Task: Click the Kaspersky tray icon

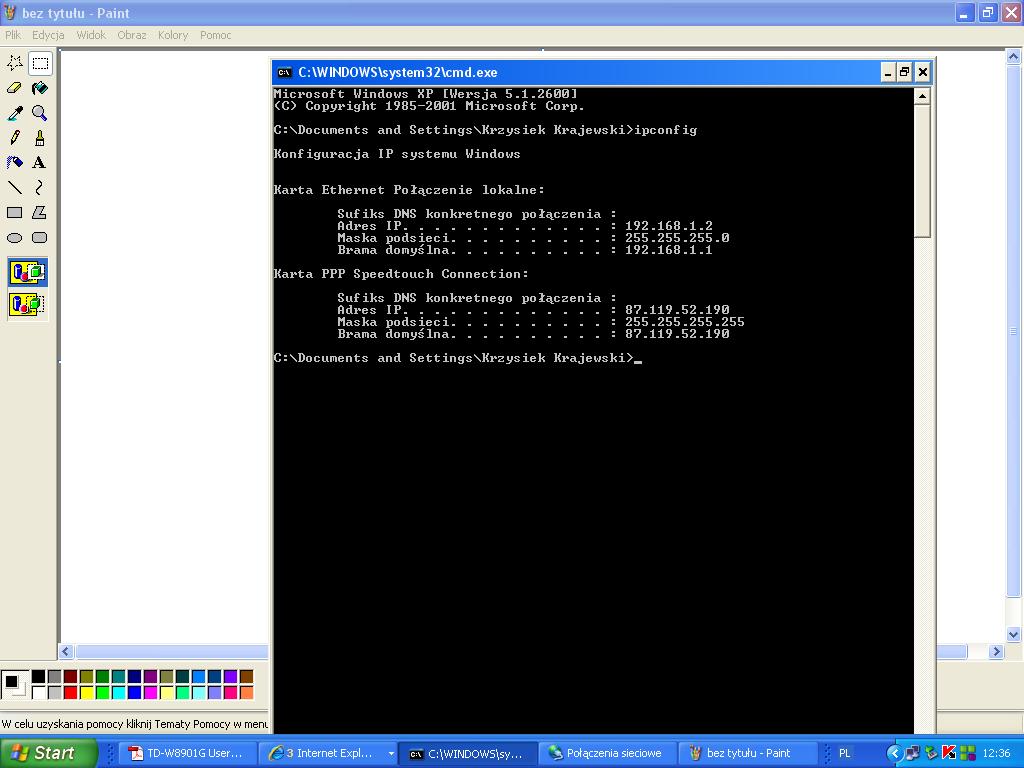Action: (949, 753)
